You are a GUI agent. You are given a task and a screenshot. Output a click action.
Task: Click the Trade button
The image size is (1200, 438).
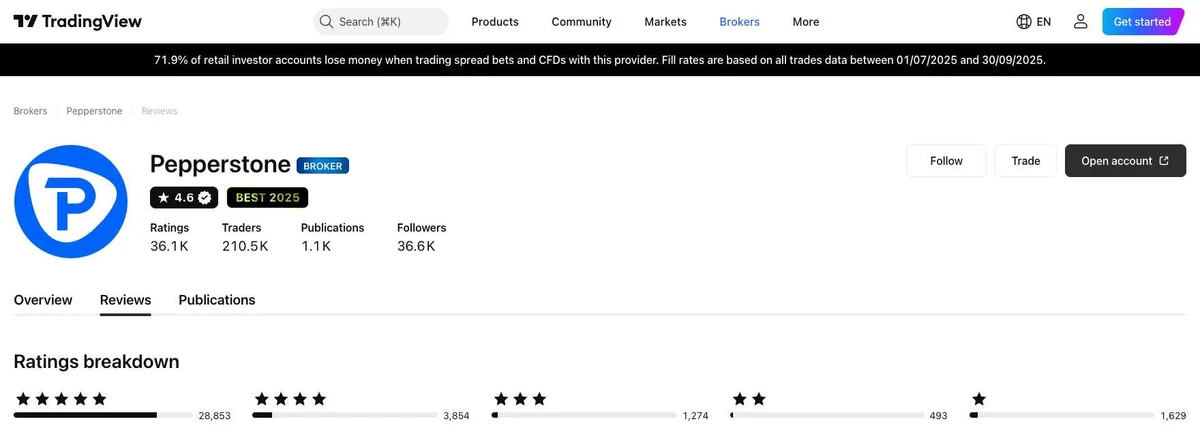[1026, 161]
